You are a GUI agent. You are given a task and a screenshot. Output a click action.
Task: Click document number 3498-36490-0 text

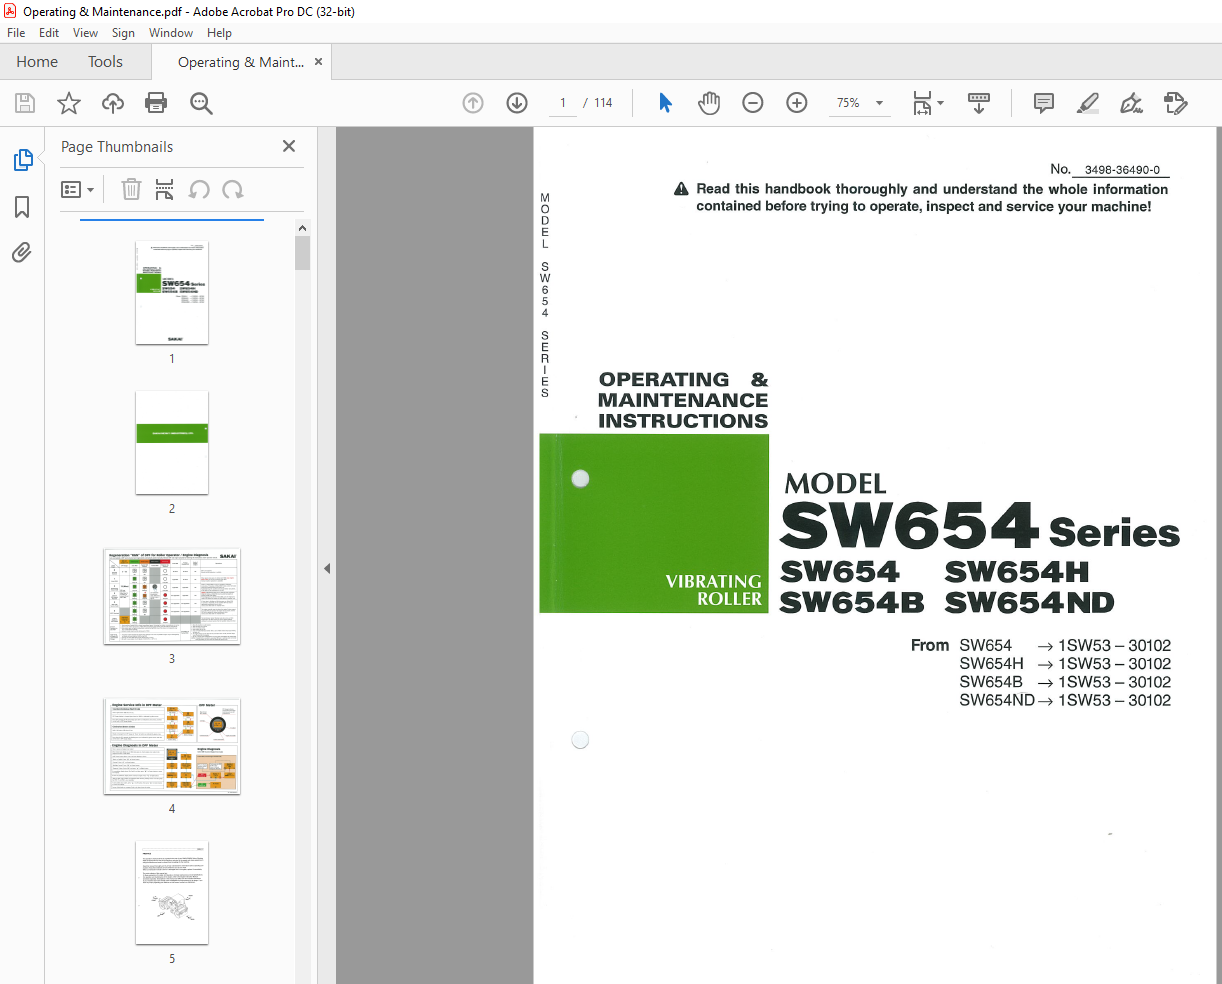click(1122, 170)
